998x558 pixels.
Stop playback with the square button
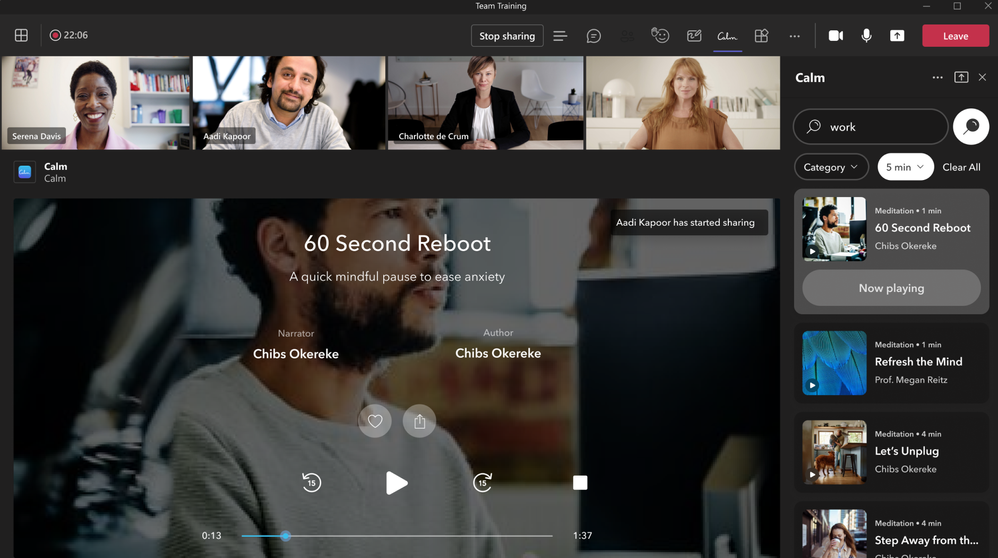(580, 482)
